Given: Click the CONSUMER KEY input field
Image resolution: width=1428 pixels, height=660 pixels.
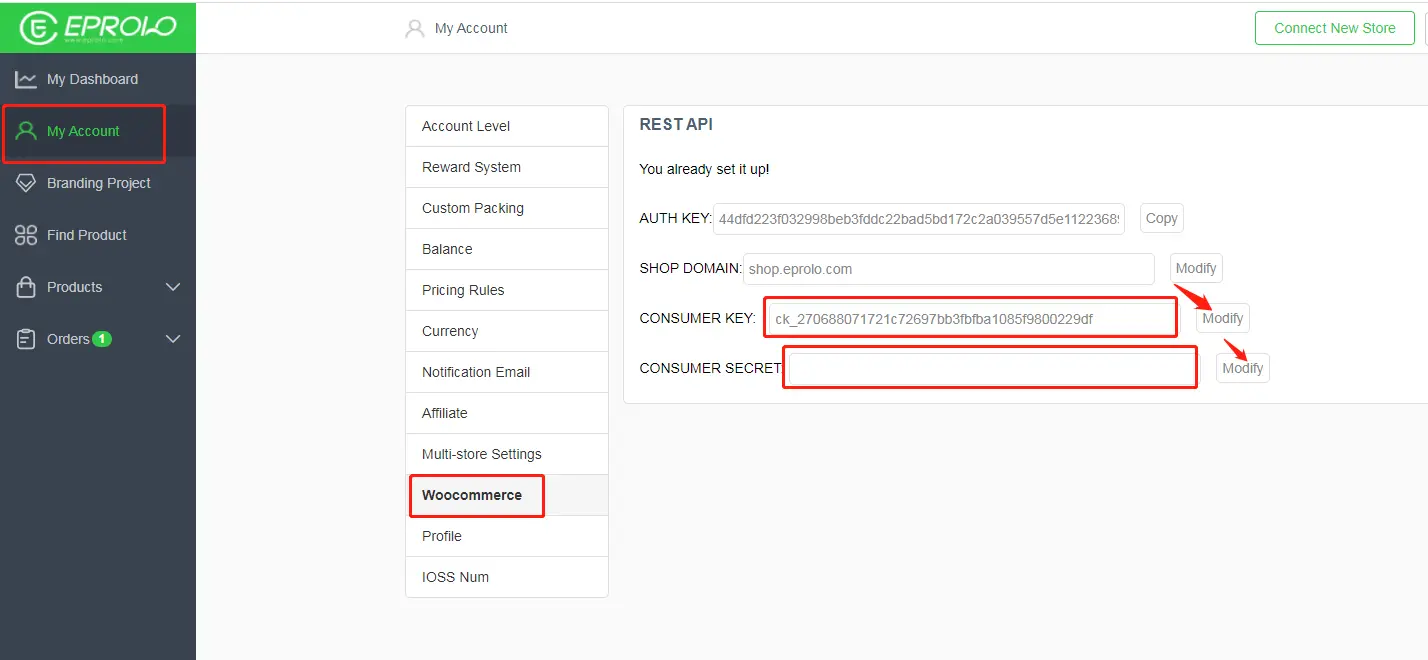Looking at the screenshot, I should (x=973, y=319).
